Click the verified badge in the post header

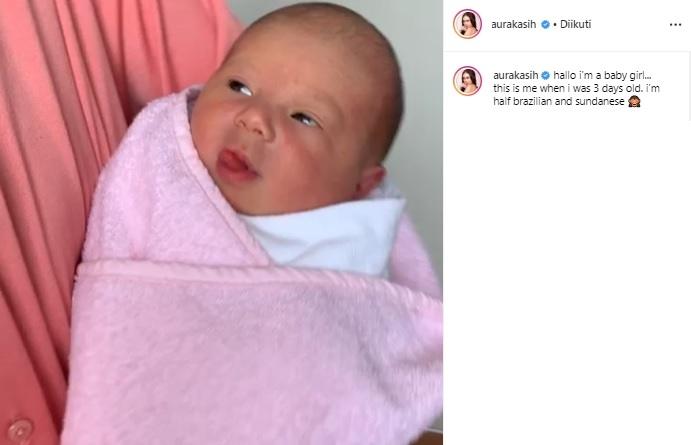coord(545,25)
